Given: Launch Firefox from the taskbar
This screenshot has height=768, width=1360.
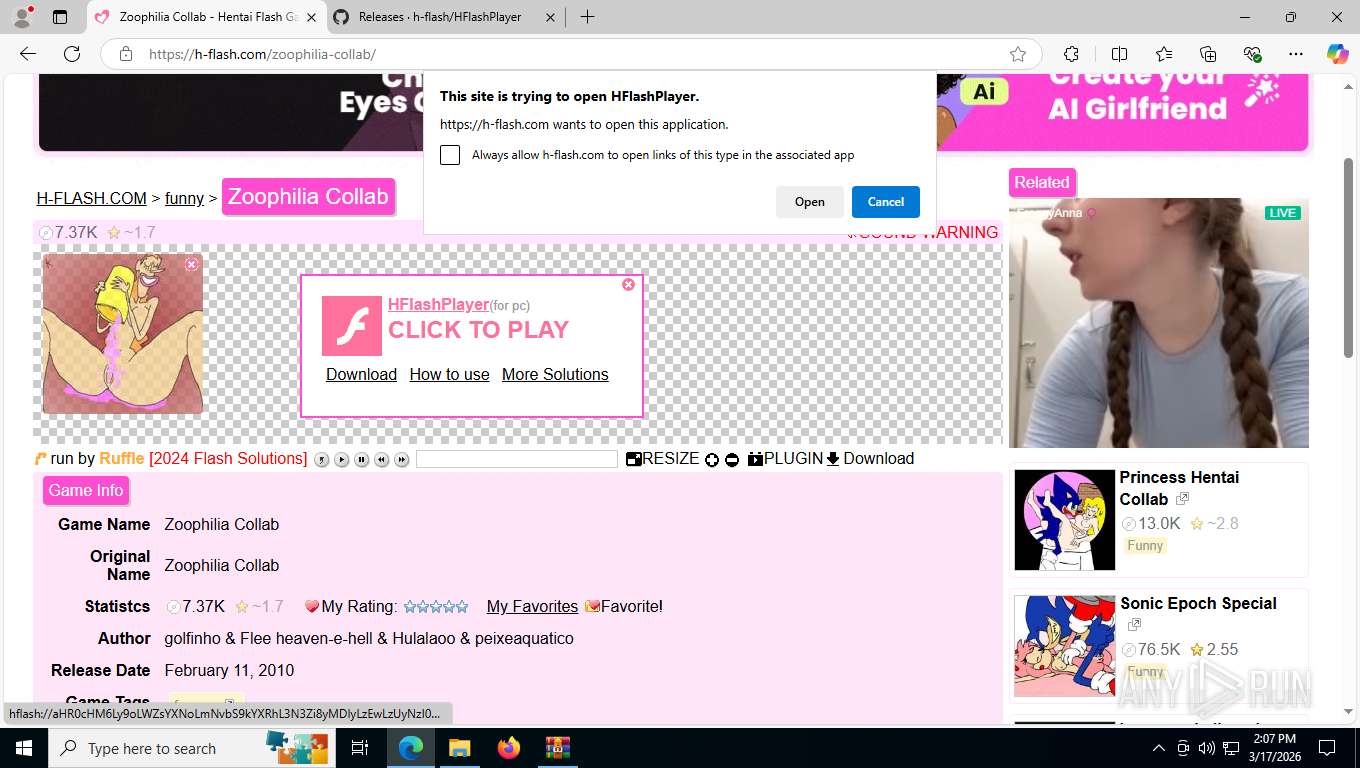Looking at the screenshot, I should tap(509, 748).
